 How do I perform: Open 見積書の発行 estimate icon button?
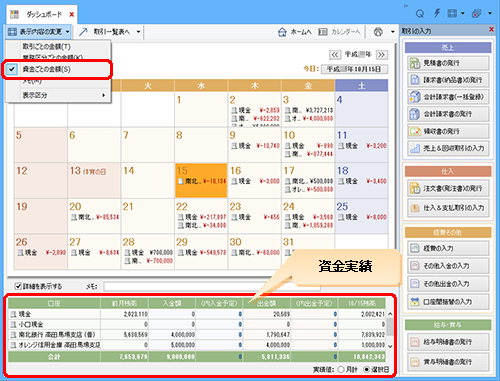[415, 63]
